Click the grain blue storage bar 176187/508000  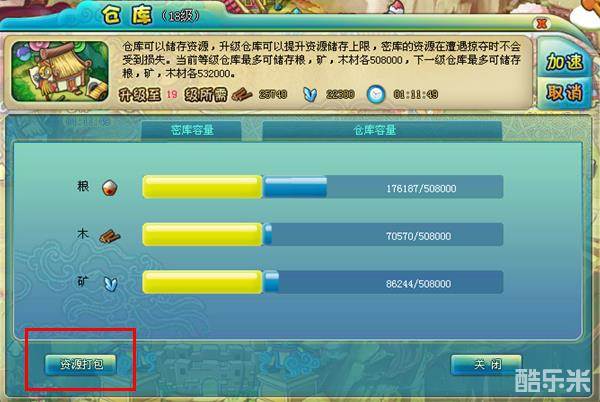point(383,187)
